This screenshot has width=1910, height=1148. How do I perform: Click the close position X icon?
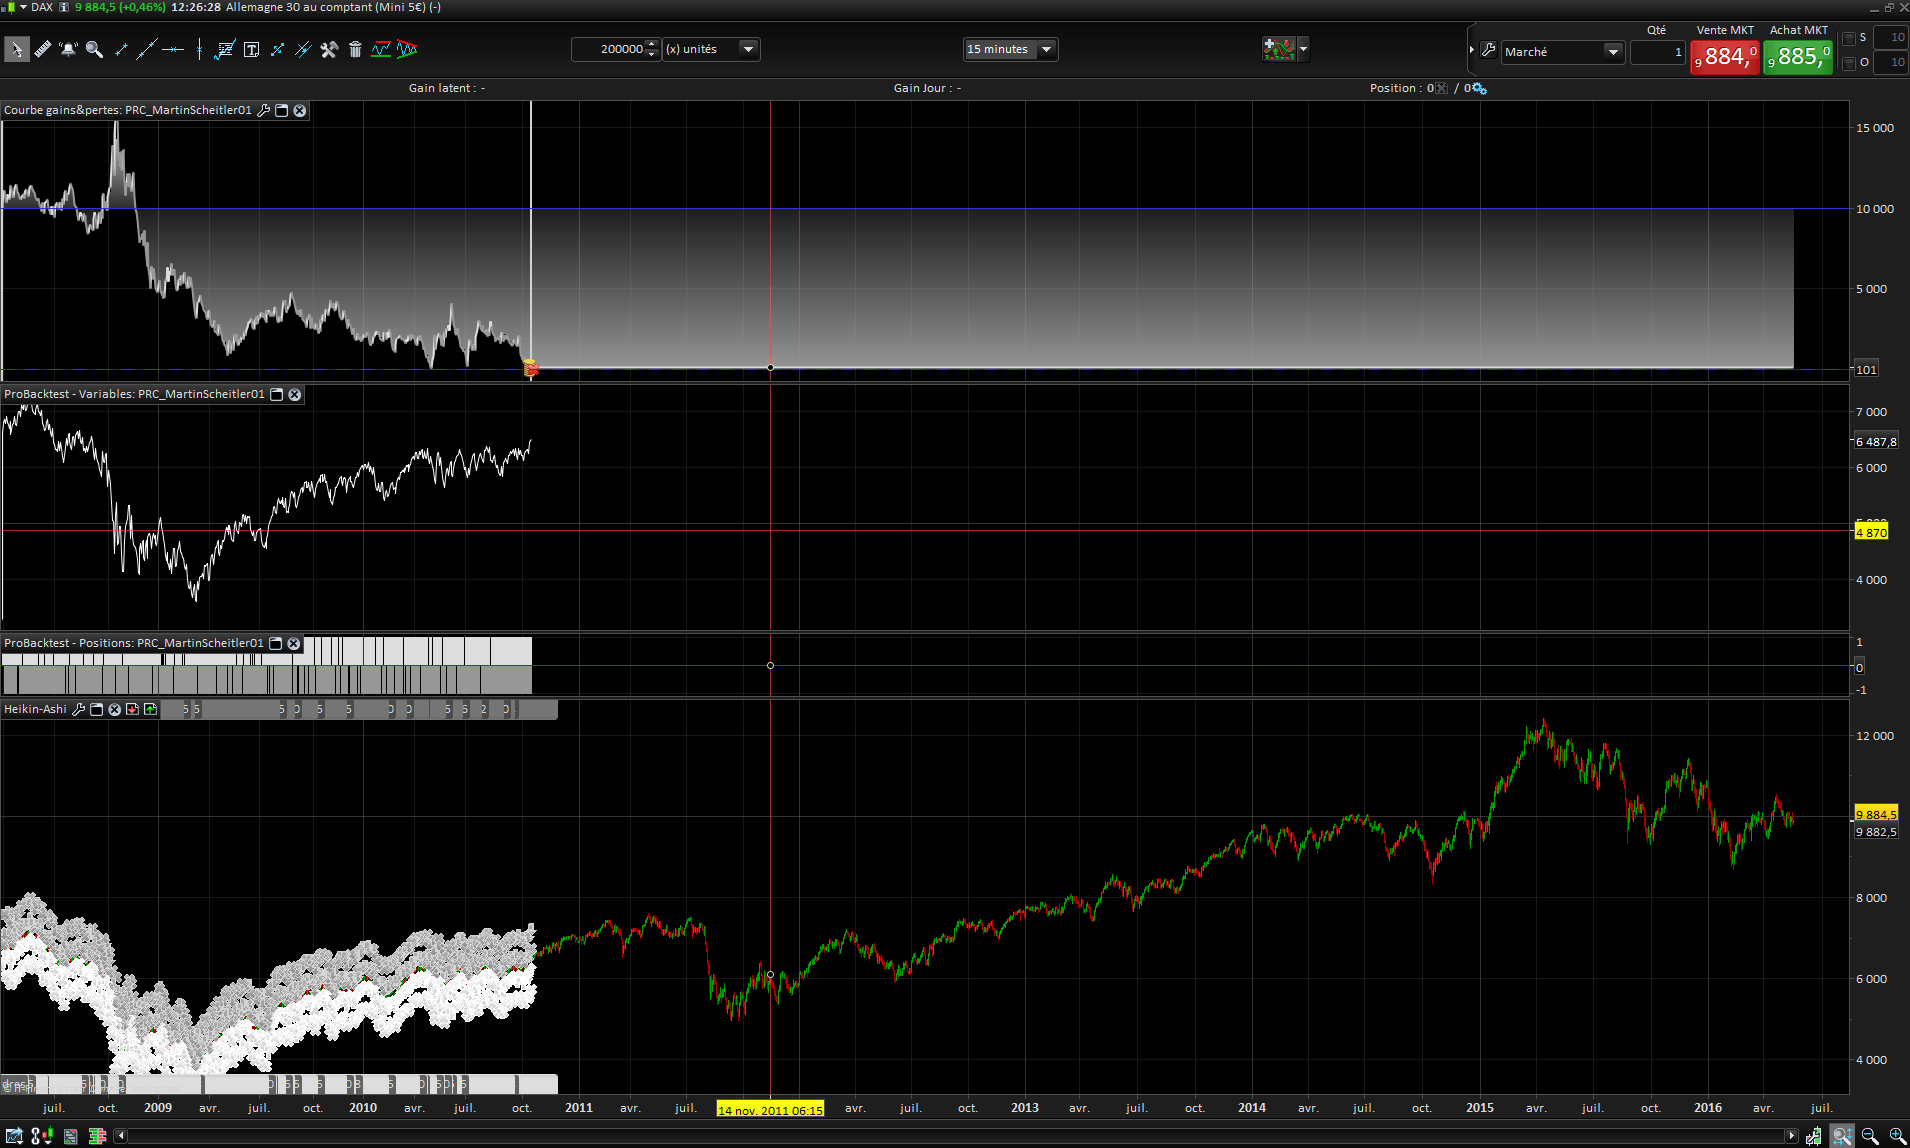tap(1441, 88)
